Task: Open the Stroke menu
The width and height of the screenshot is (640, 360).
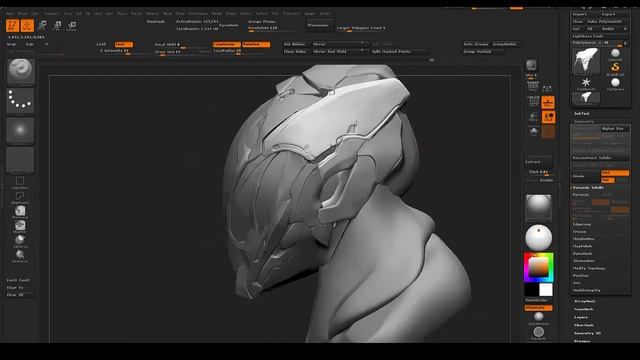Action: [245, 13]
